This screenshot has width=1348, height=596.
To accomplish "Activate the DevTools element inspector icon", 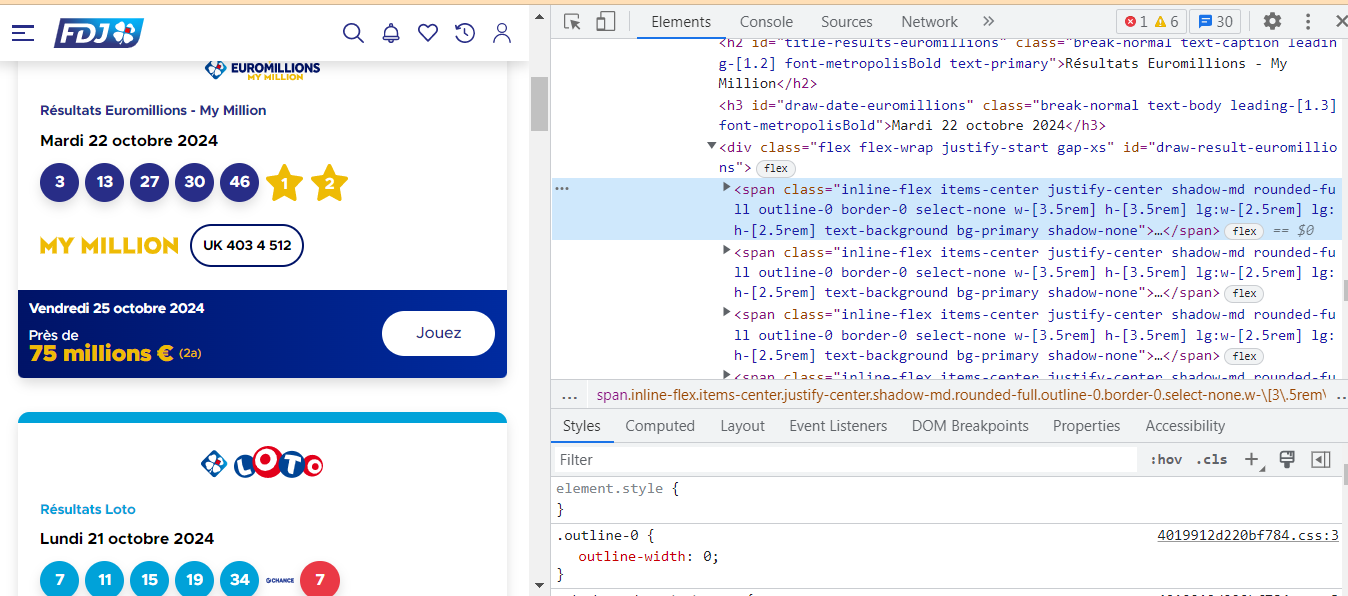I will 572,22.
